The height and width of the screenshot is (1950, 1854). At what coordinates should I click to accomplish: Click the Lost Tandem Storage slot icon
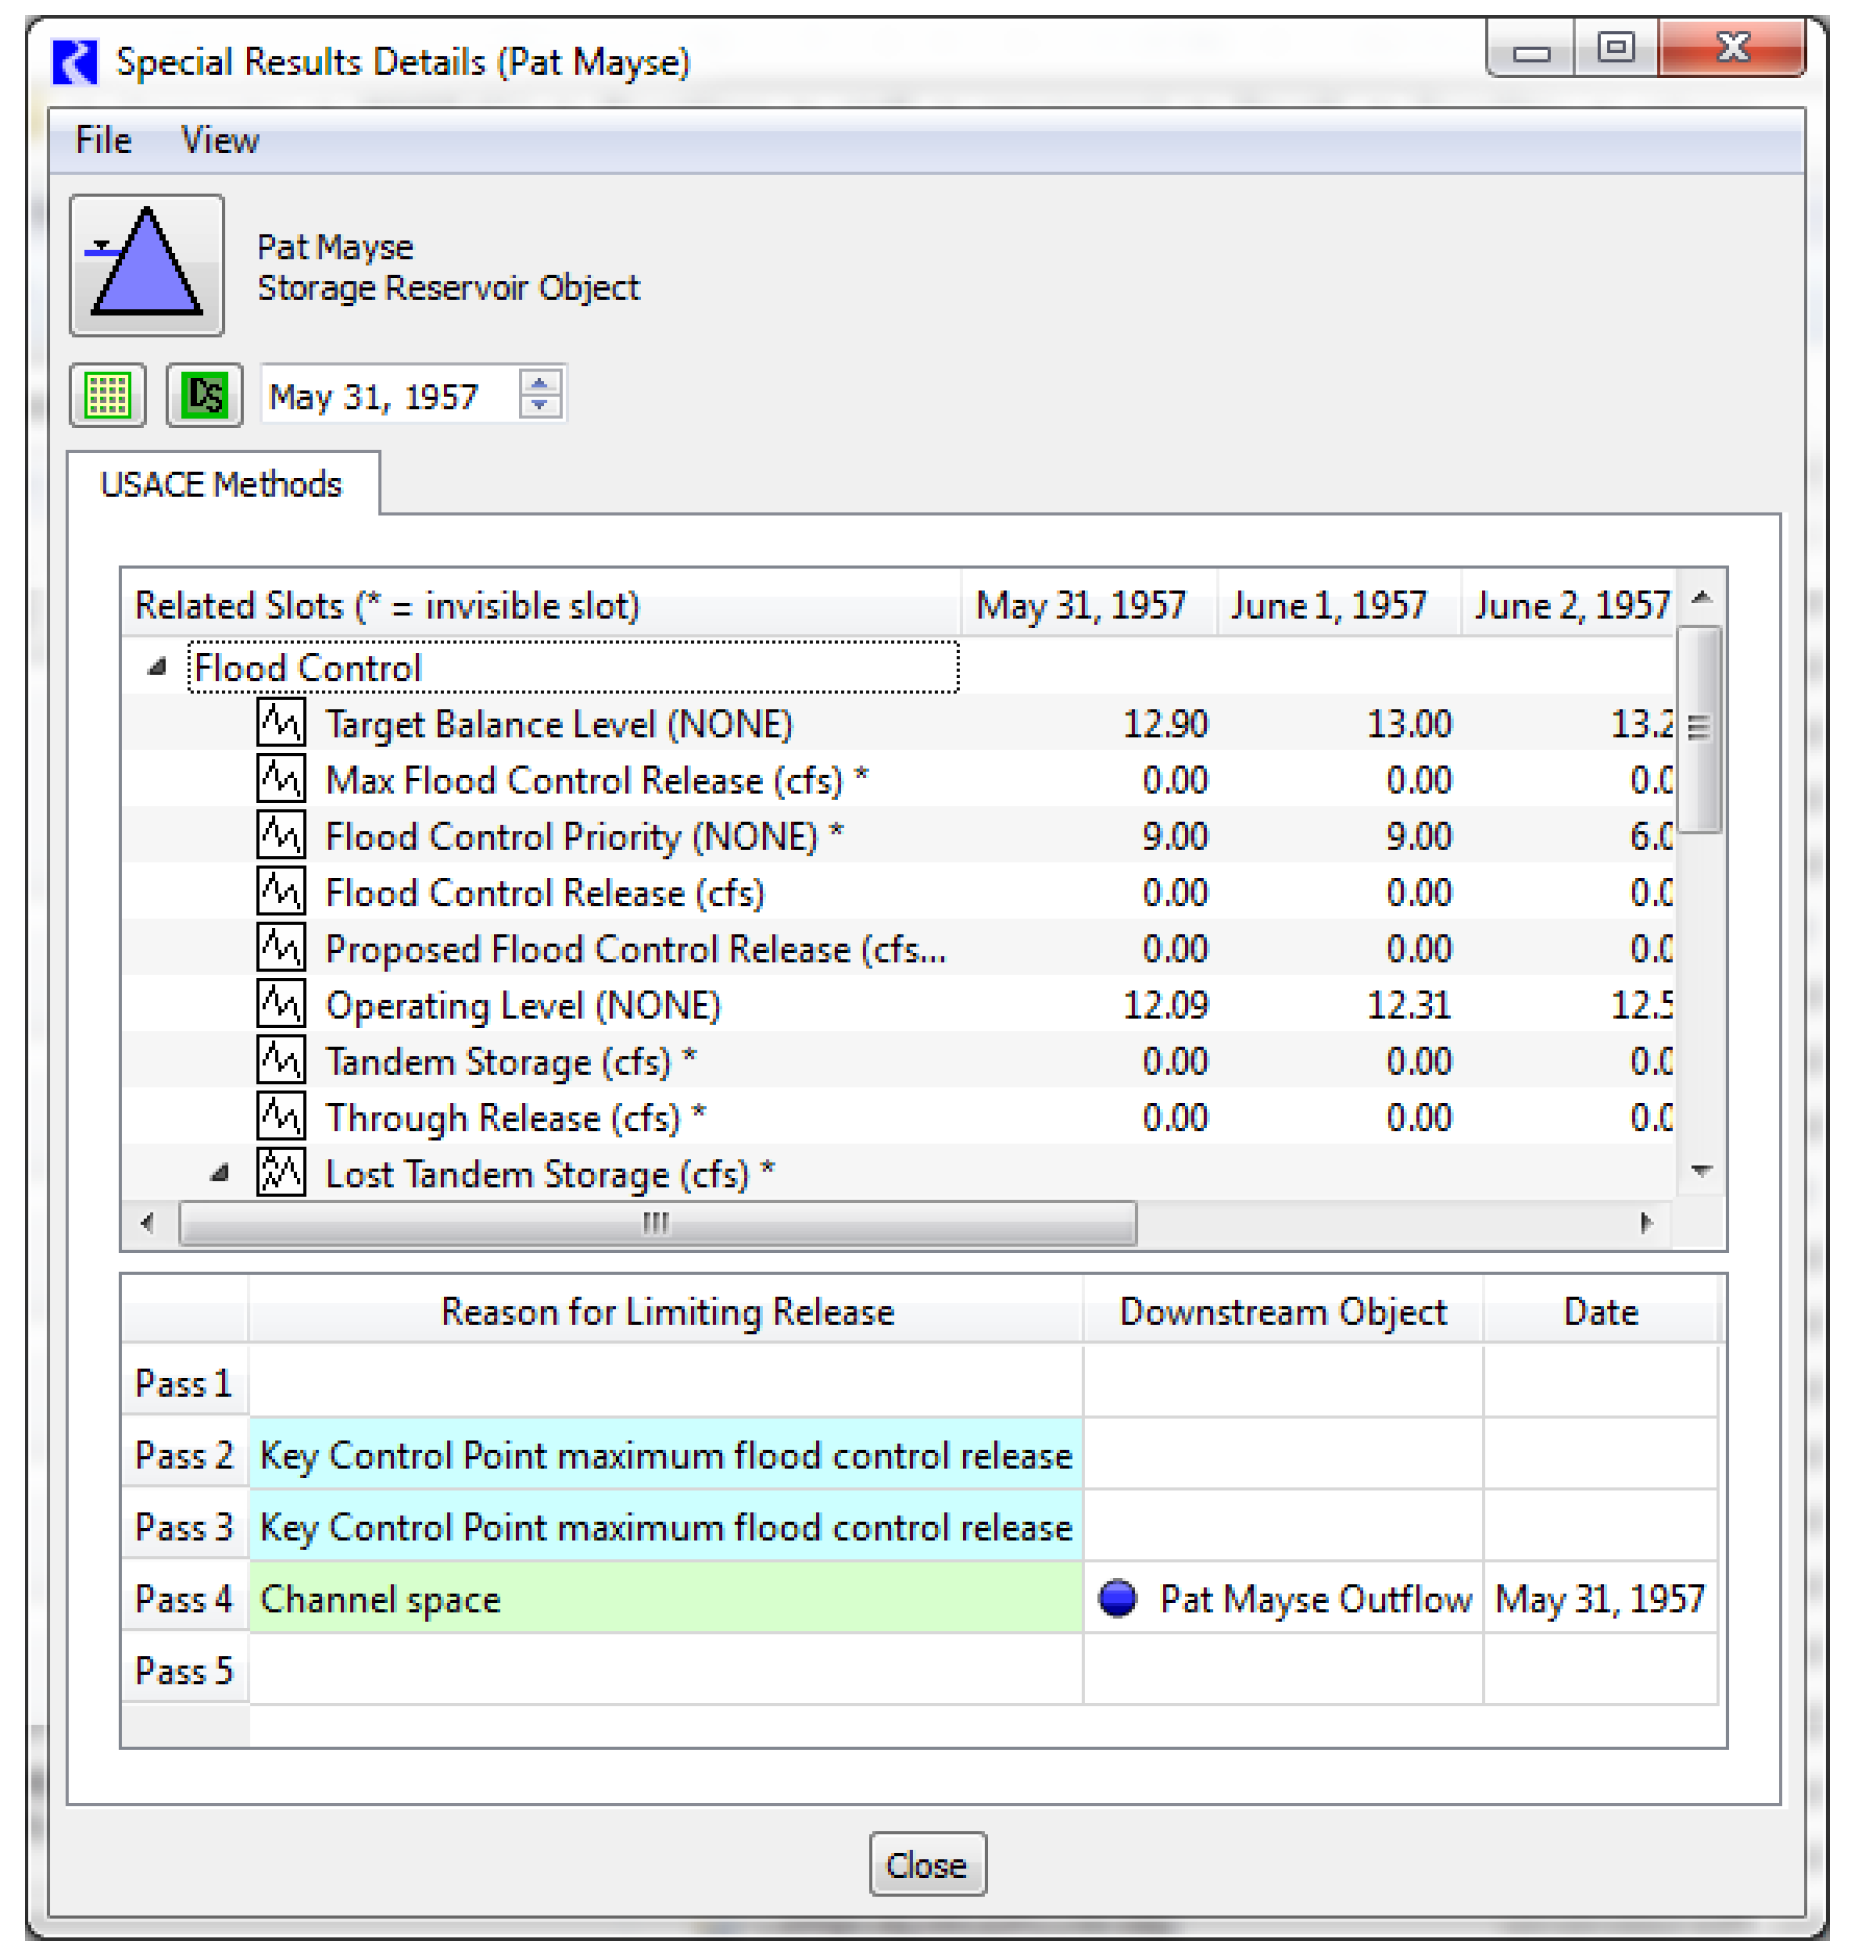280,1173
